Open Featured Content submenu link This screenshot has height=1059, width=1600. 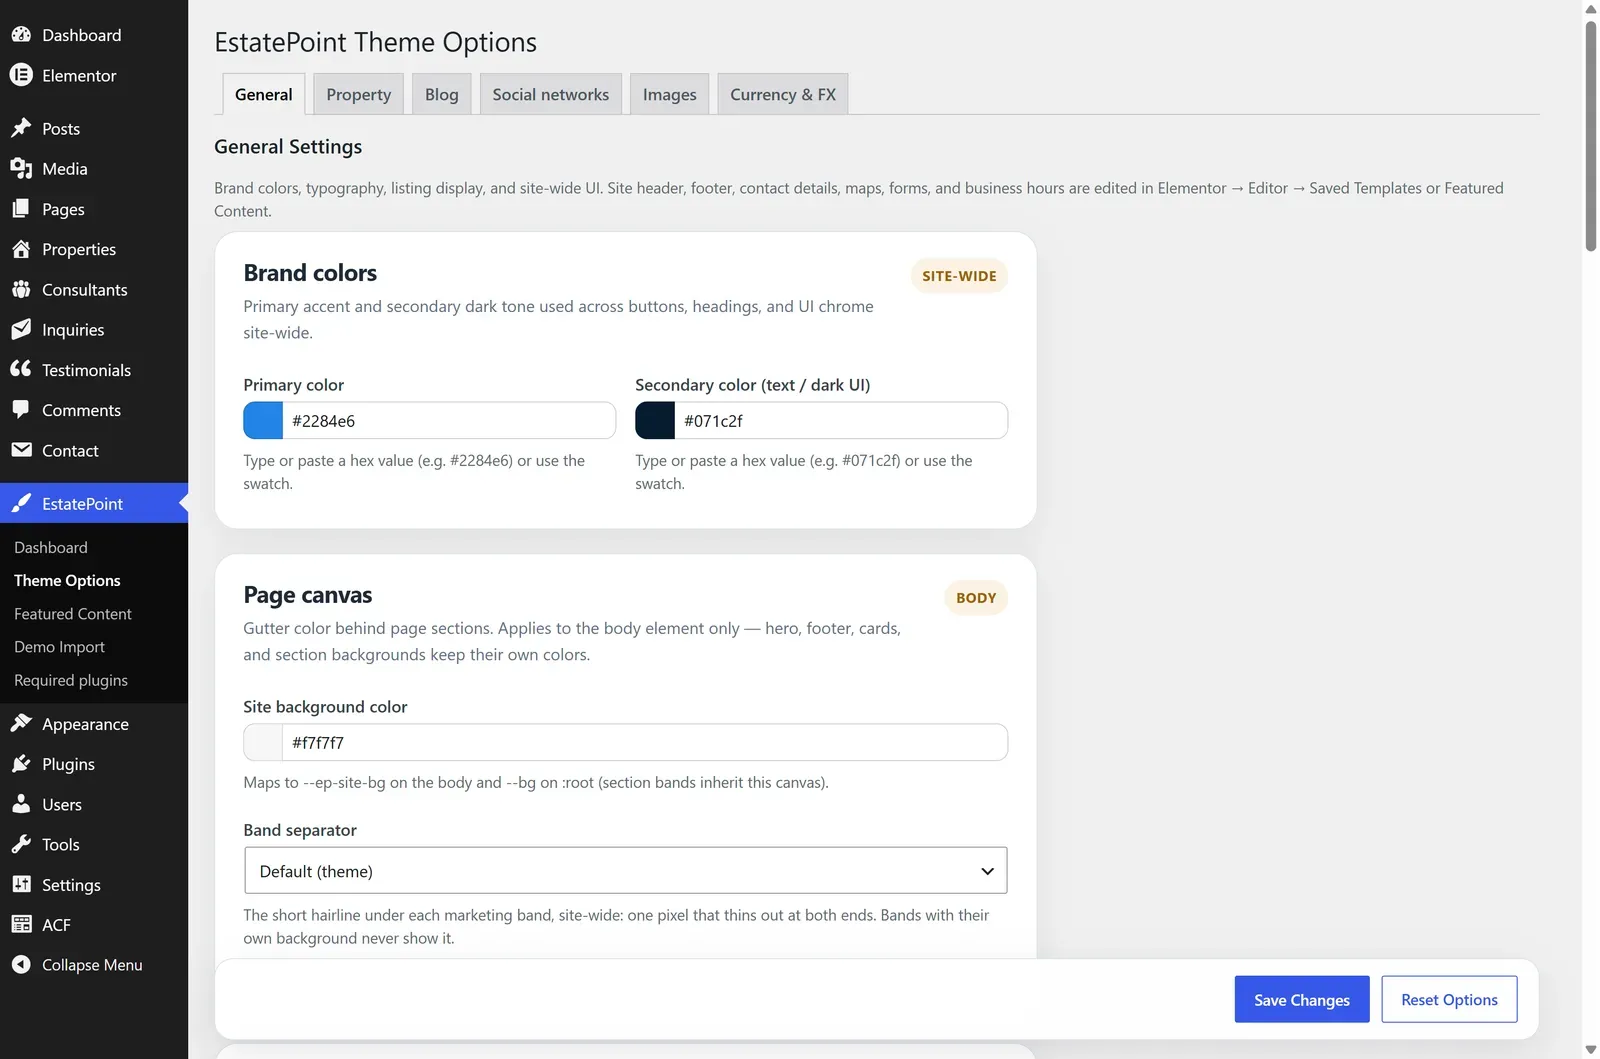click(73, 613)
